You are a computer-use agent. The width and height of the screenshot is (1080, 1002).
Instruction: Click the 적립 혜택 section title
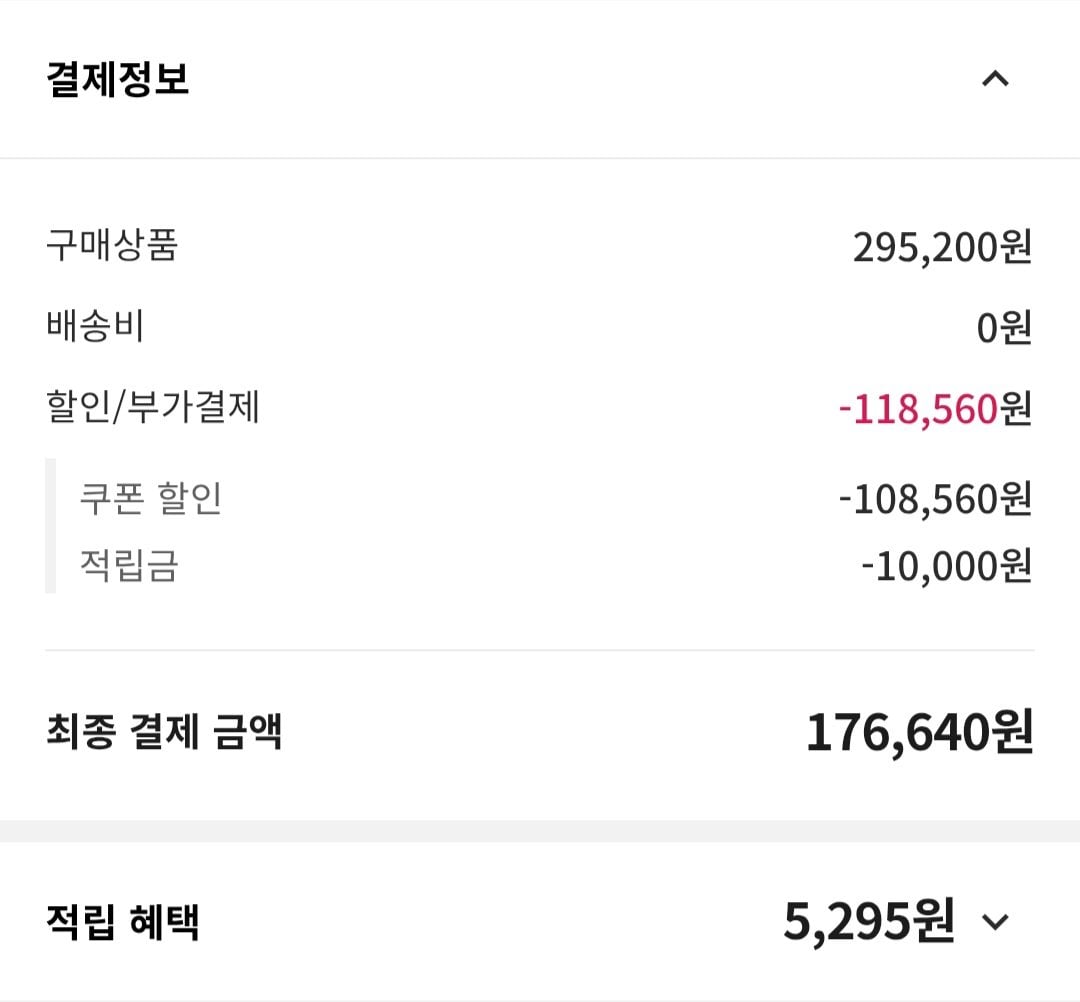(x=123, y=921)
